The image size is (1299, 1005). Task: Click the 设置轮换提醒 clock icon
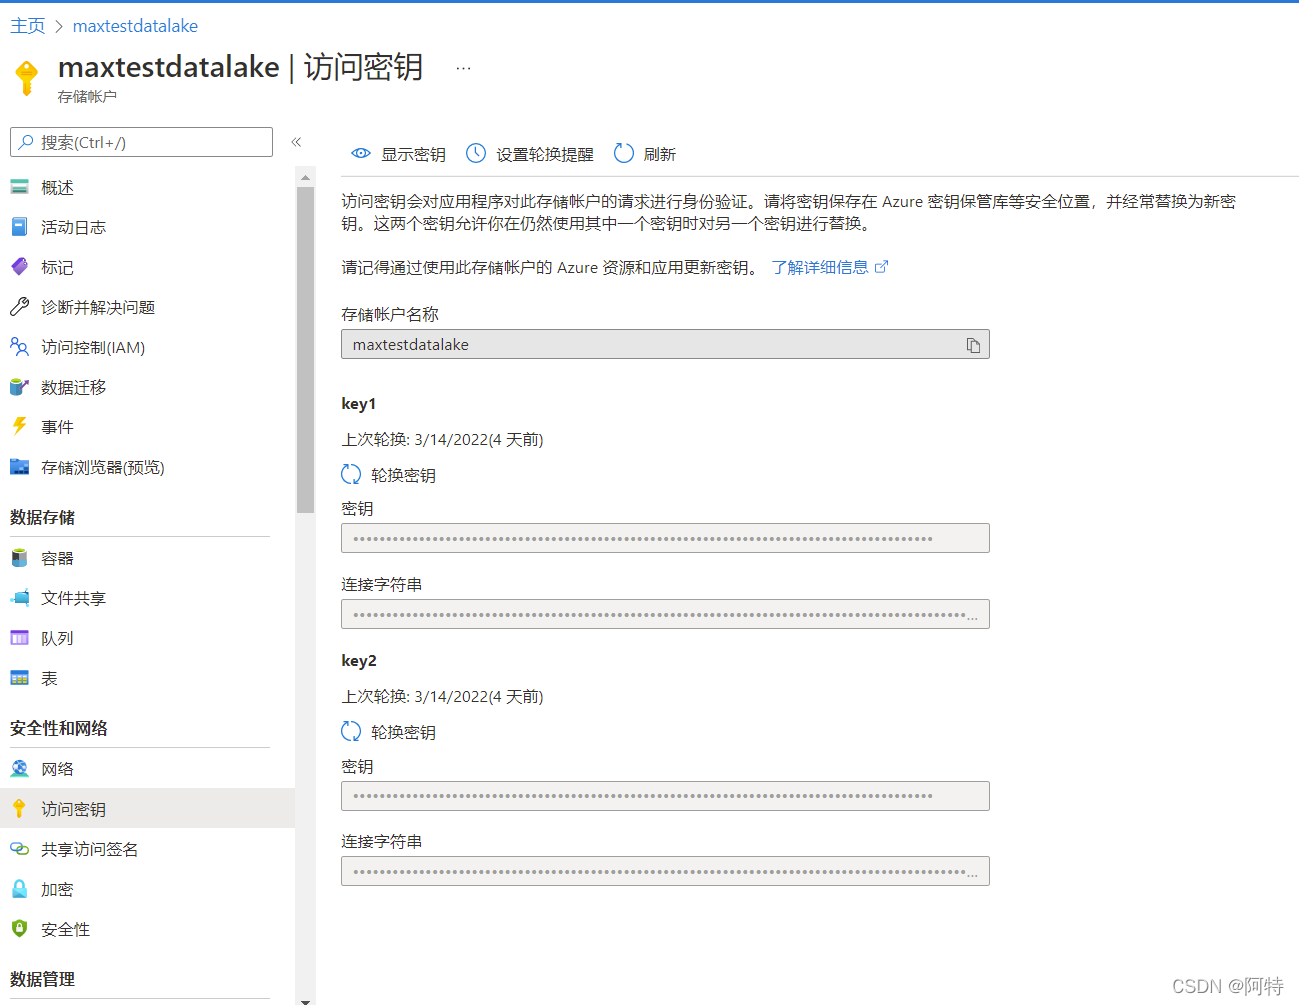tap(476, 153)
